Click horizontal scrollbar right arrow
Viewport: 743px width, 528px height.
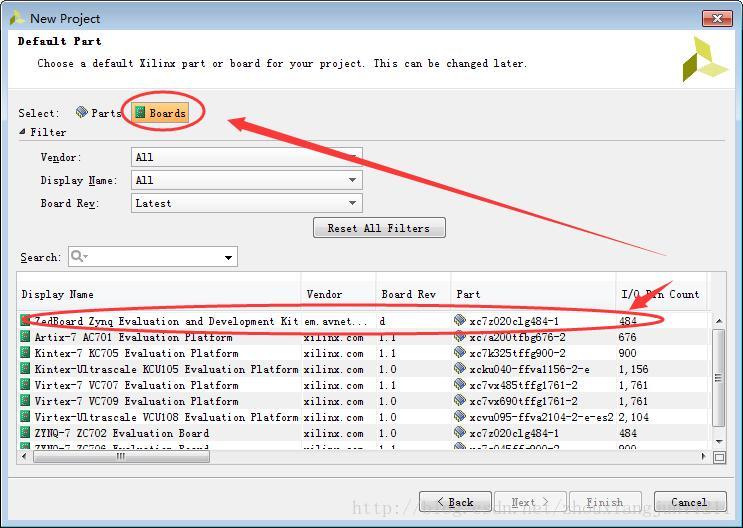(704, 456)
